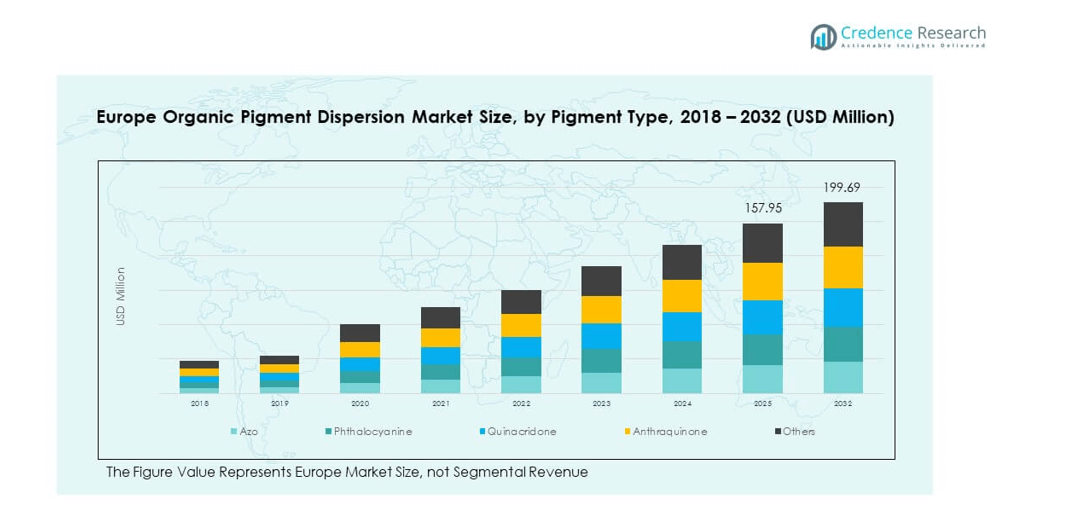
Task: Select the footnote about Europe Market Size
Action: tap(346, 472)
